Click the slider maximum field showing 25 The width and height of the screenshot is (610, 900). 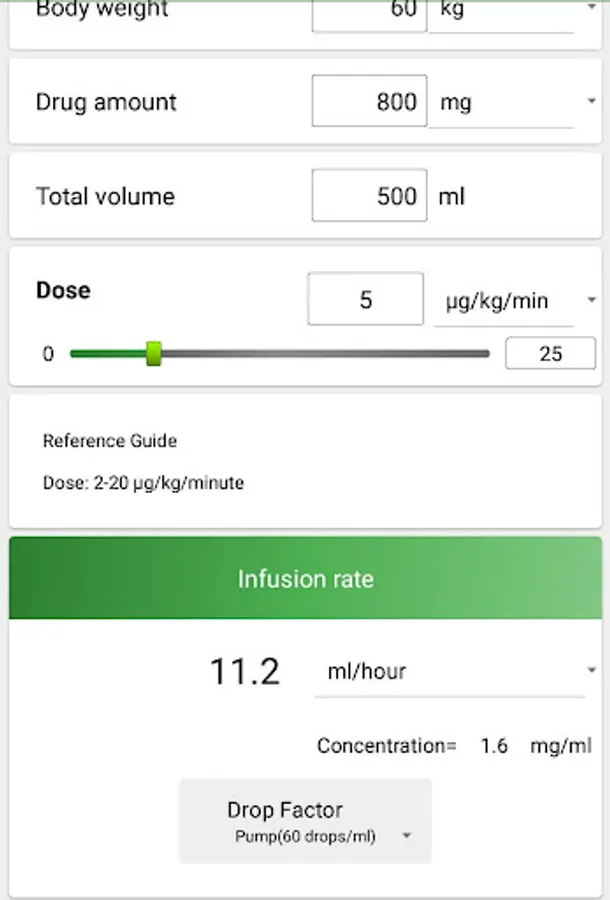pyautogui.click(x=550, y=354)
